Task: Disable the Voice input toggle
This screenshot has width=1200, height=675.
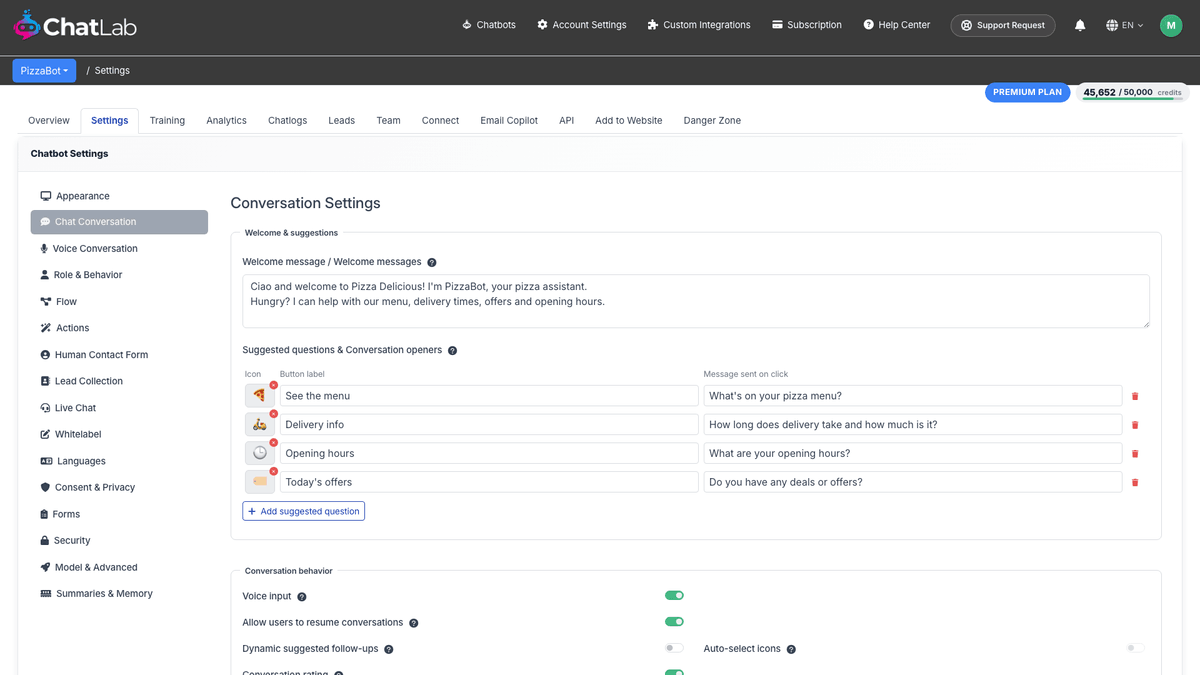Action: [x=675, y=595]
